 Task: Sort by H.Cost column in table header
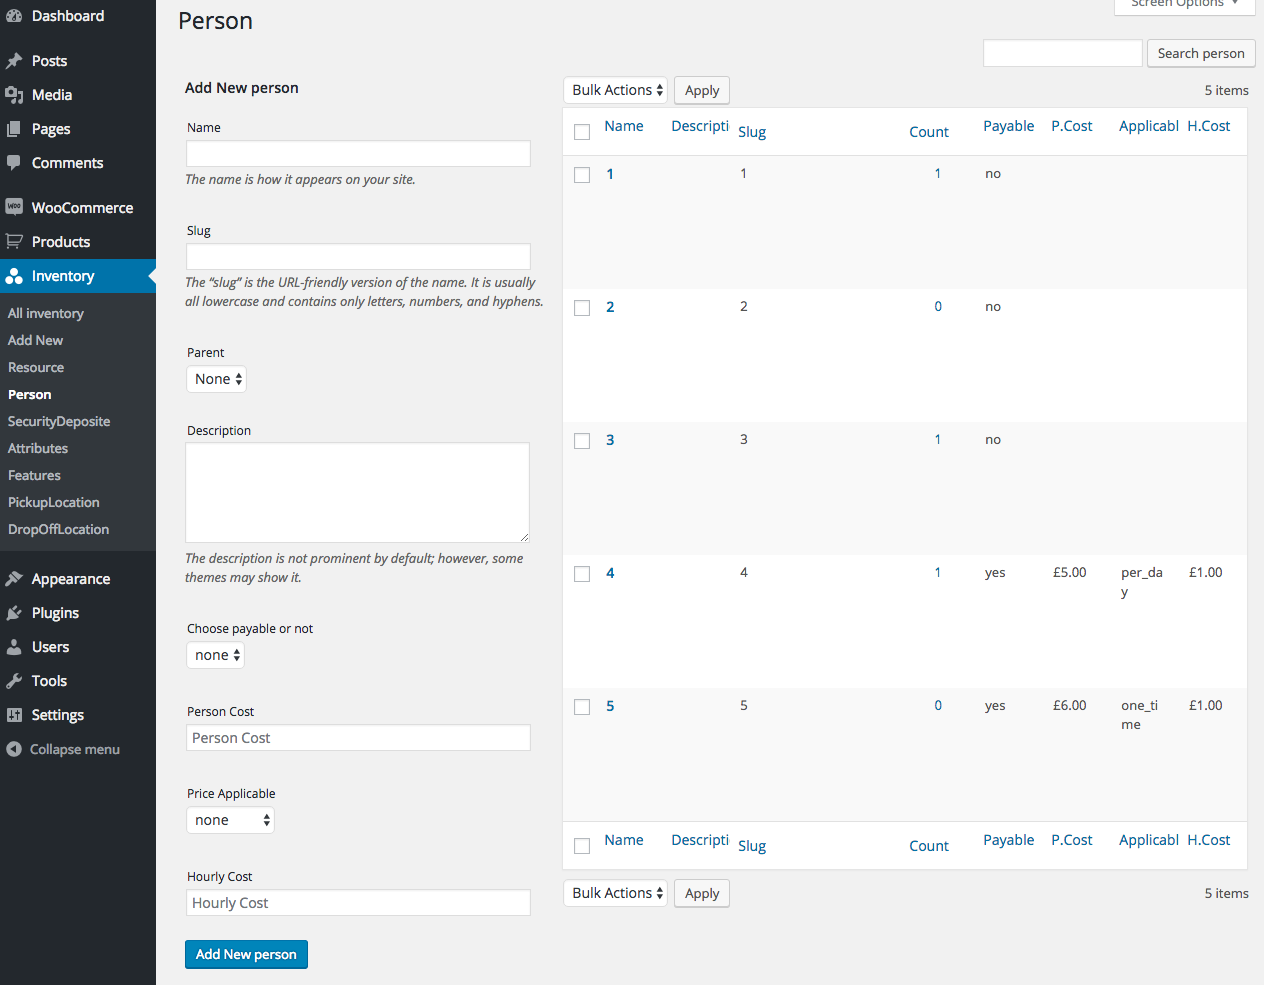click(1209, 126)
